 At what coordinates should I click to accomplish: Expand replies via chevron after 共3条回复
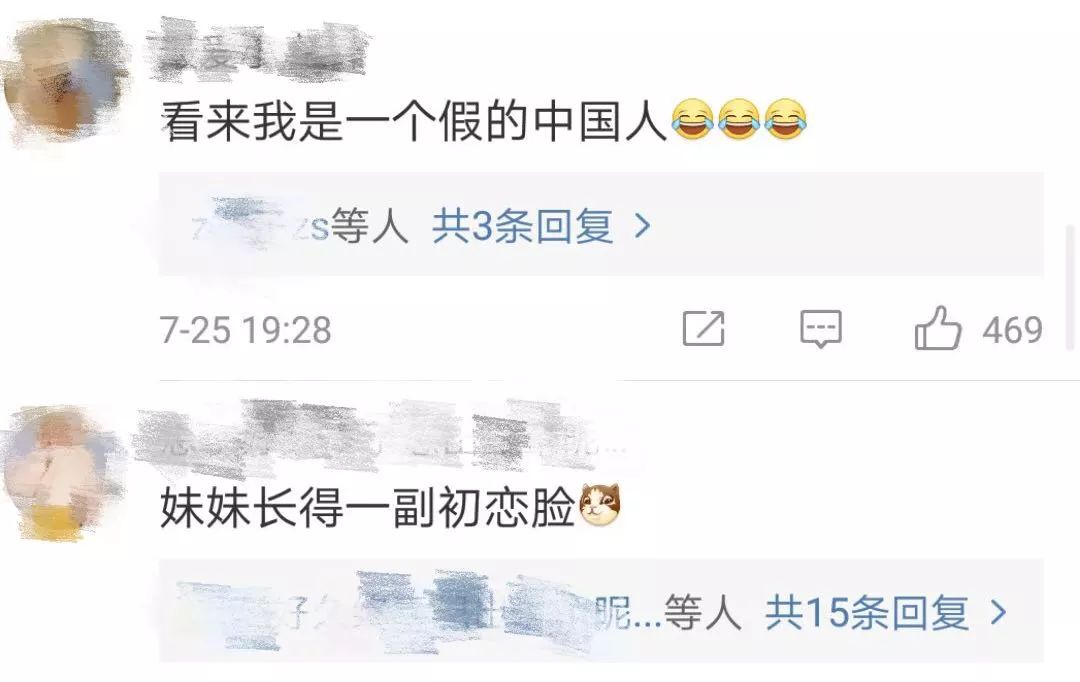[x=642, y=226]
